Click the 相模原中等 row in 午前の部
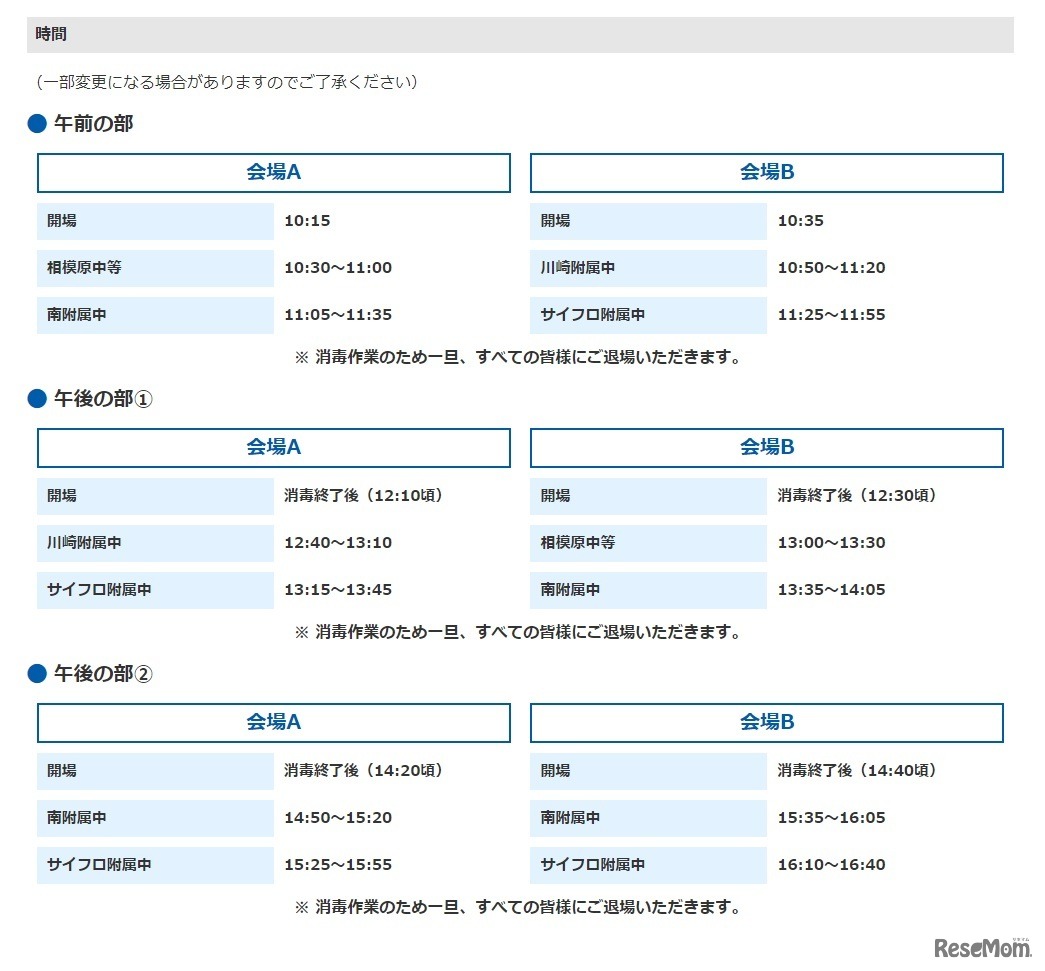Screen dimensions: 1045x971 (x=155, y=268)
